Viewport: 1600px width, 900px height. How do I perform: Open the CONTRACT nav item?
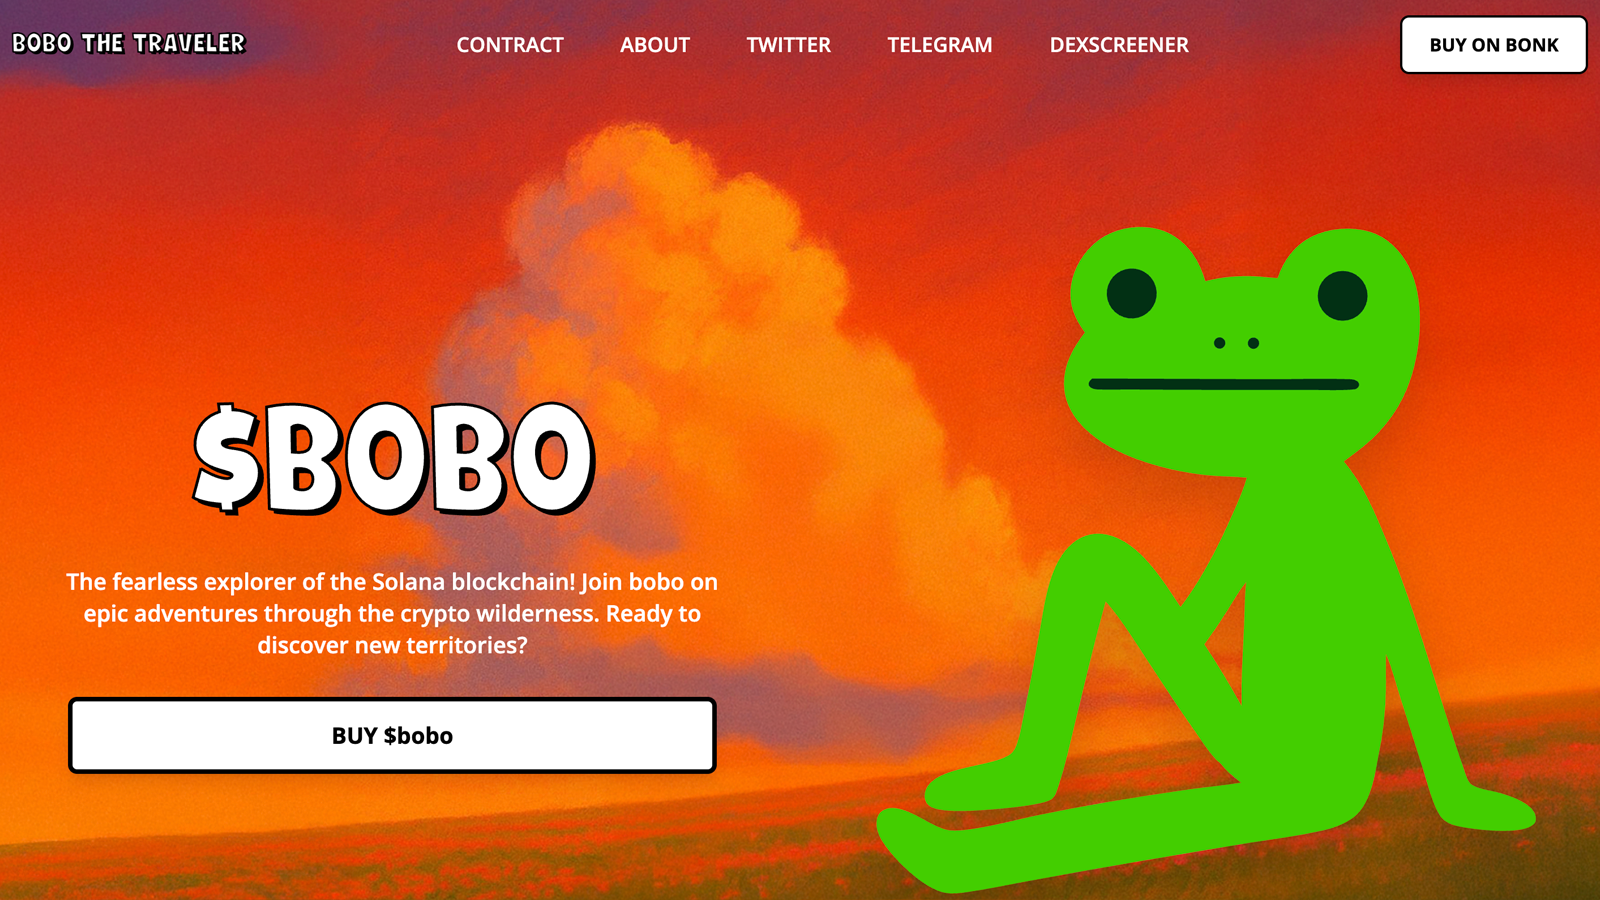(510, 45)
